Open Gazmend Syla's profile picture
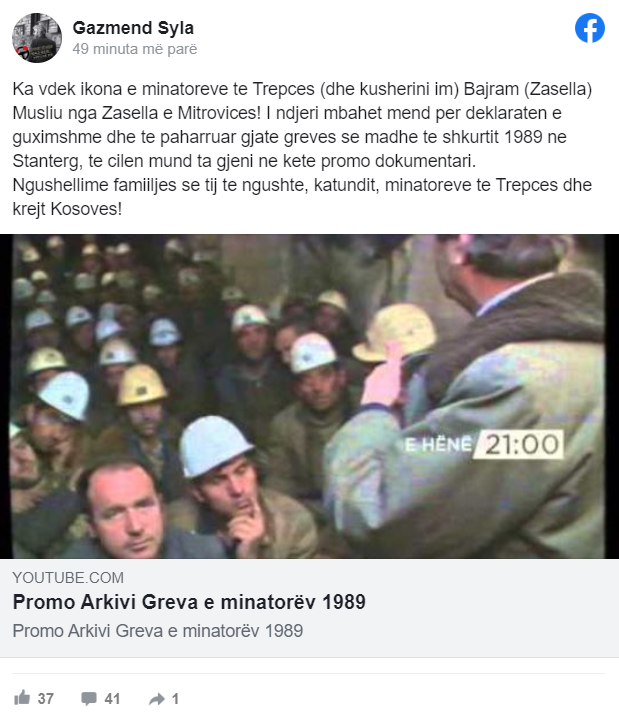The width and height of the screenshot is (619, 720). (37, 38)
